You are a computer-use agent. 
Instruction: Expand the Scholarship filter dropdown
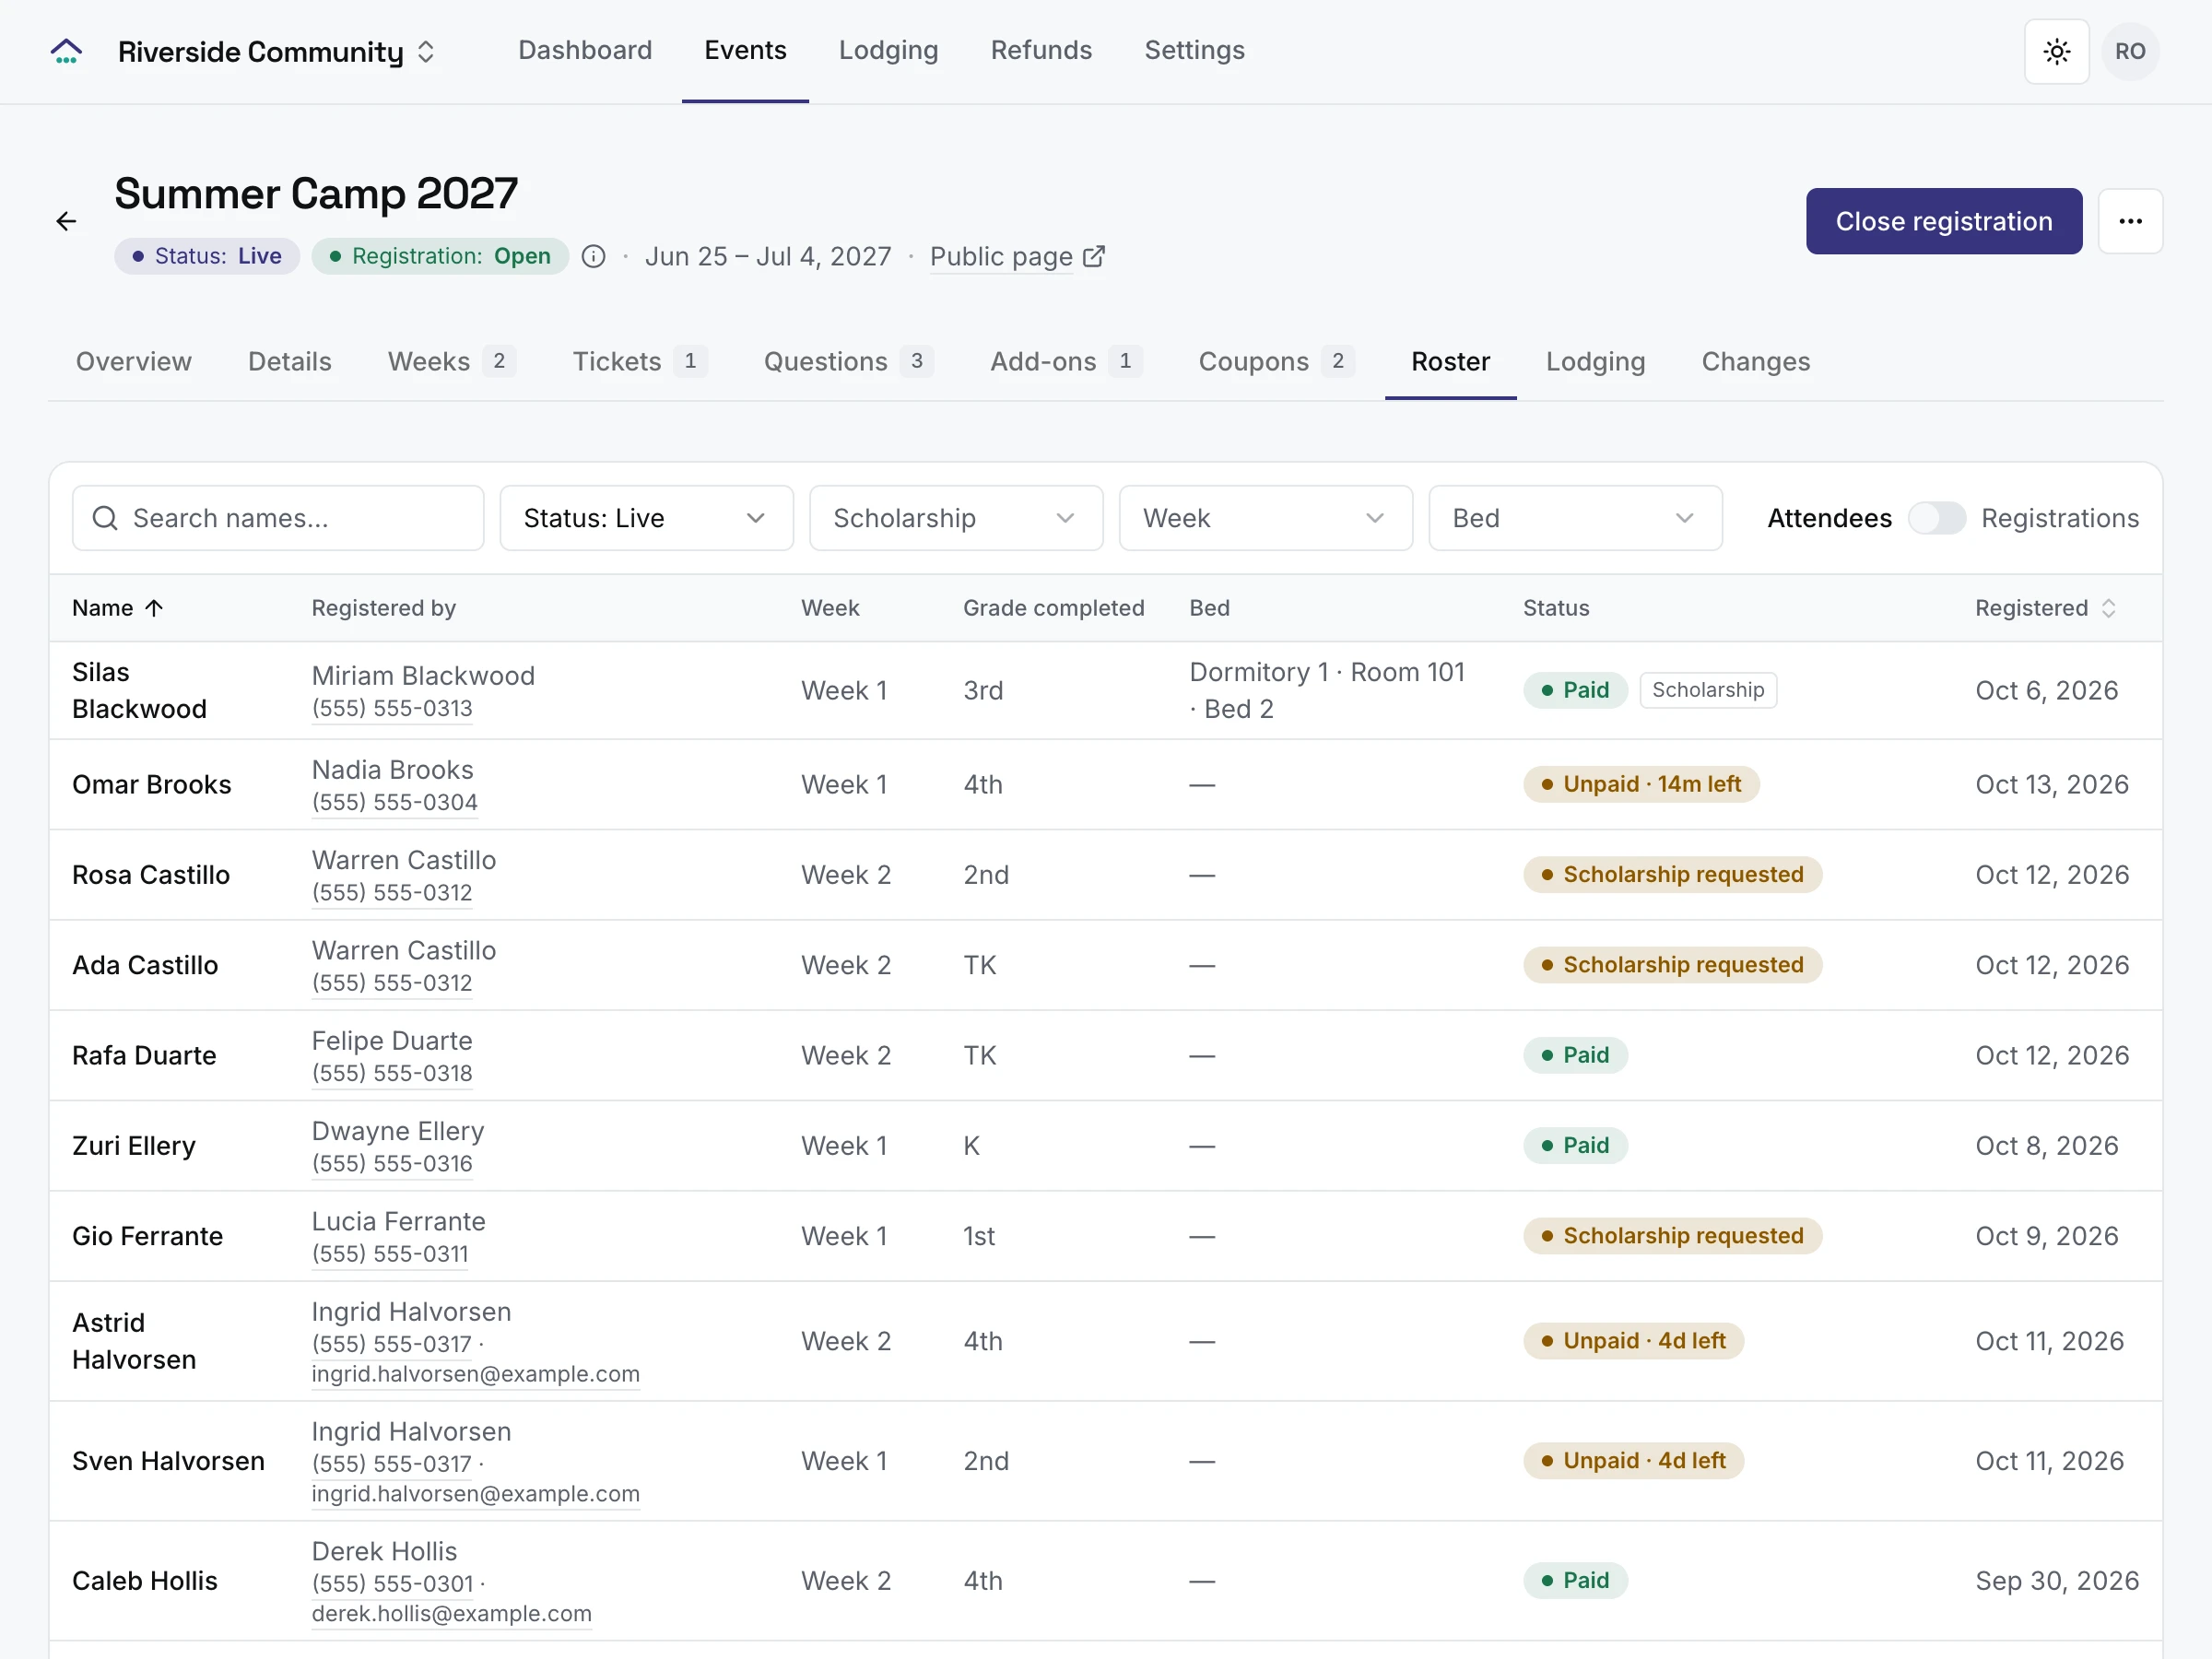pos(956,518)
